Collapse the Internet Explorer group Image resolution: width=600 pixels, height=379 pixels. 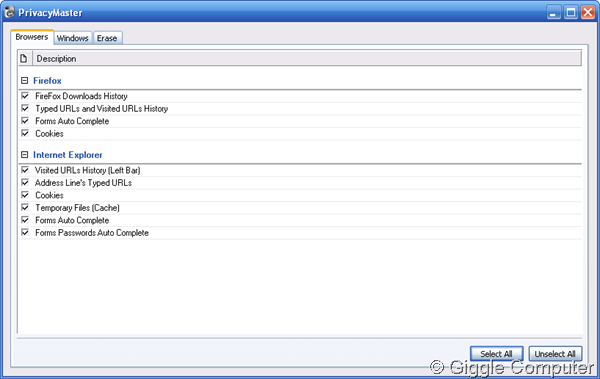(24, 155)
